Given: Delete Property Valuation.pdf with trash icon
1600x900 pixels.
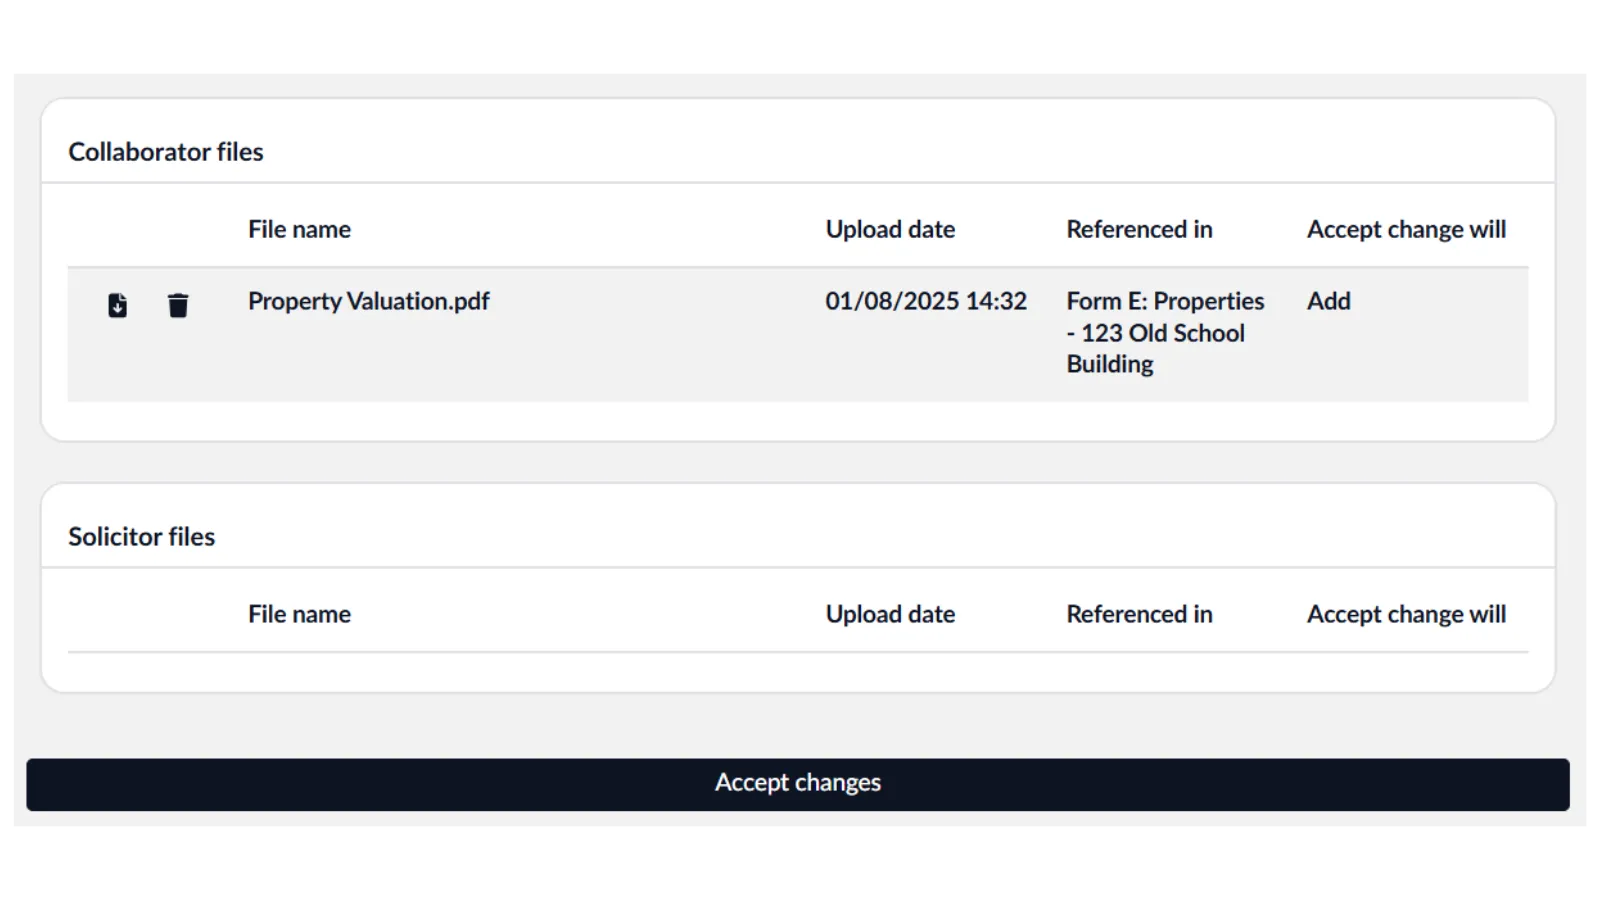Looking at the screenshot, I should (178, 305).
